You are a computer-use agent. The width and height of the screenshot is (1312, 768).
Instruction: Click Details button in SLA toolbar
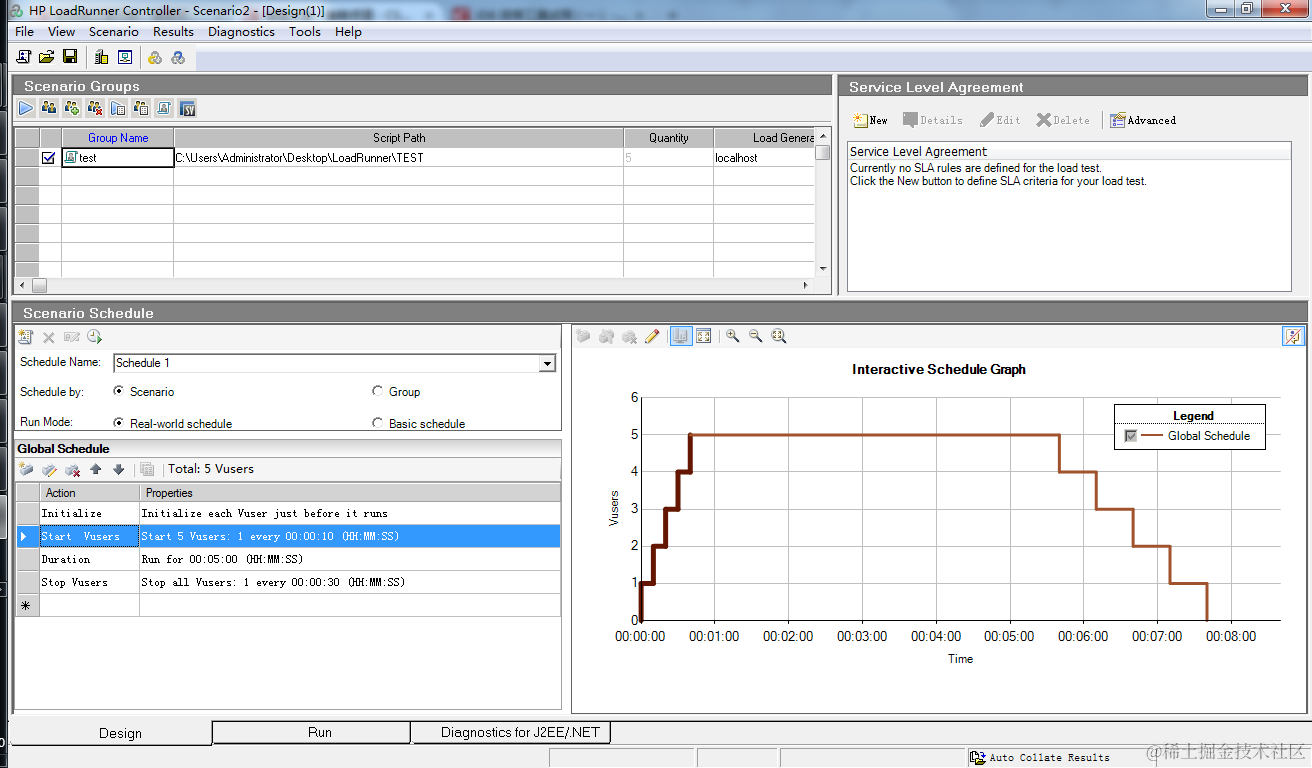(932, 120)
